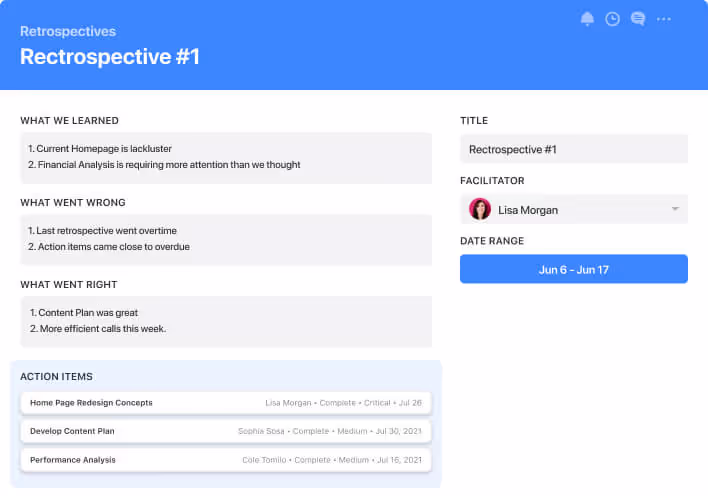Screen dimensions: 708x496
Task: Select 'Action items came close to overdue' line
Action: [x=108, y=247]
